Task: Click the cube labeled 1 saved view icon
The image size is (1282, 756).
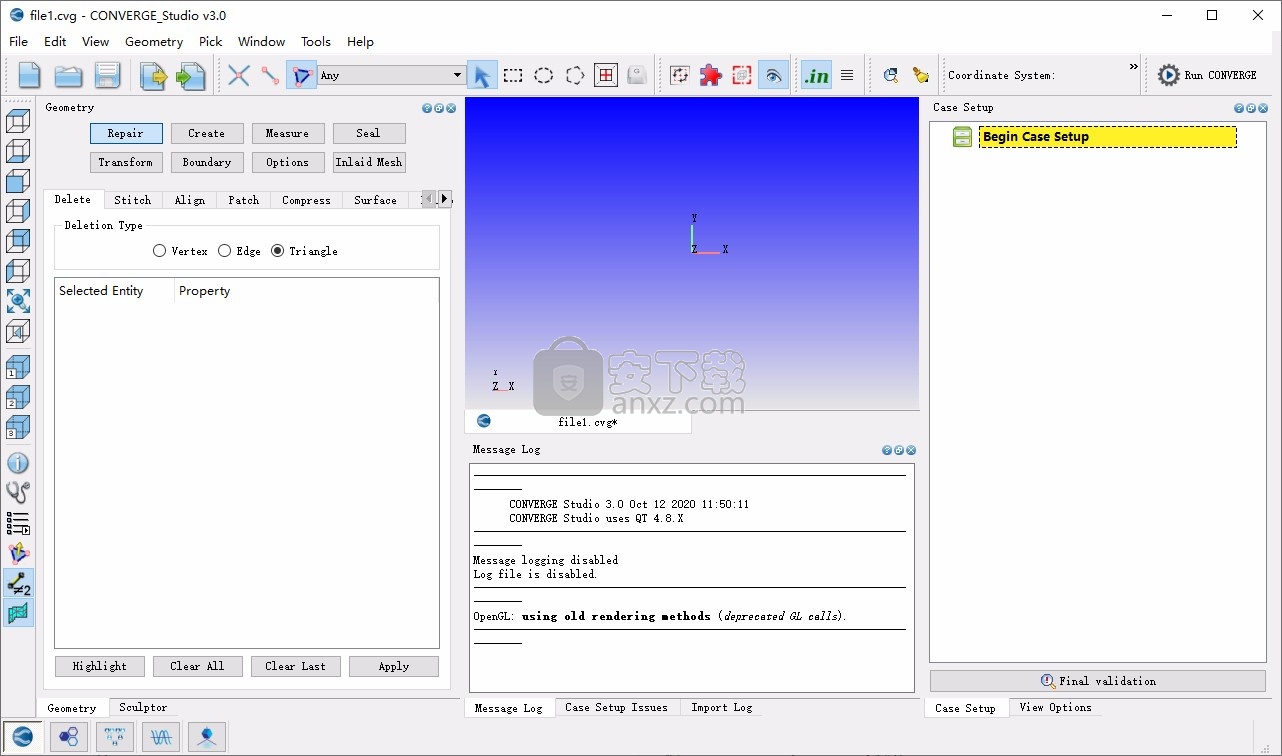Action: click(x=18, y=368)
